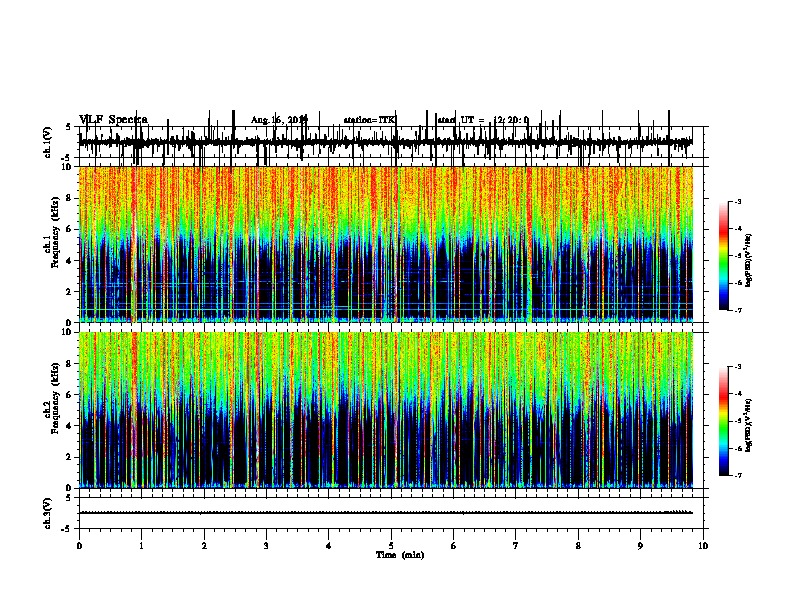Screen dimensions: 792x612
Task: Click the ch.3(V) axis label
Action: tap(47, 513)
